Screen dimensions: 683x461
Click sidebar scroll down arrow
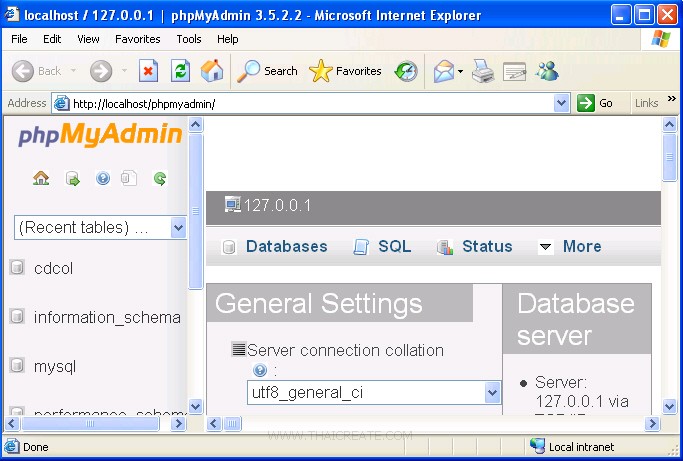point(196,407)
